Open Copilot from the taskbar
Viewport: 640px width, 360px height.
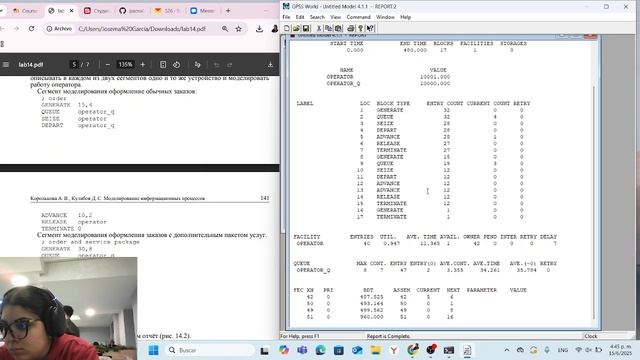click(284, 350)
